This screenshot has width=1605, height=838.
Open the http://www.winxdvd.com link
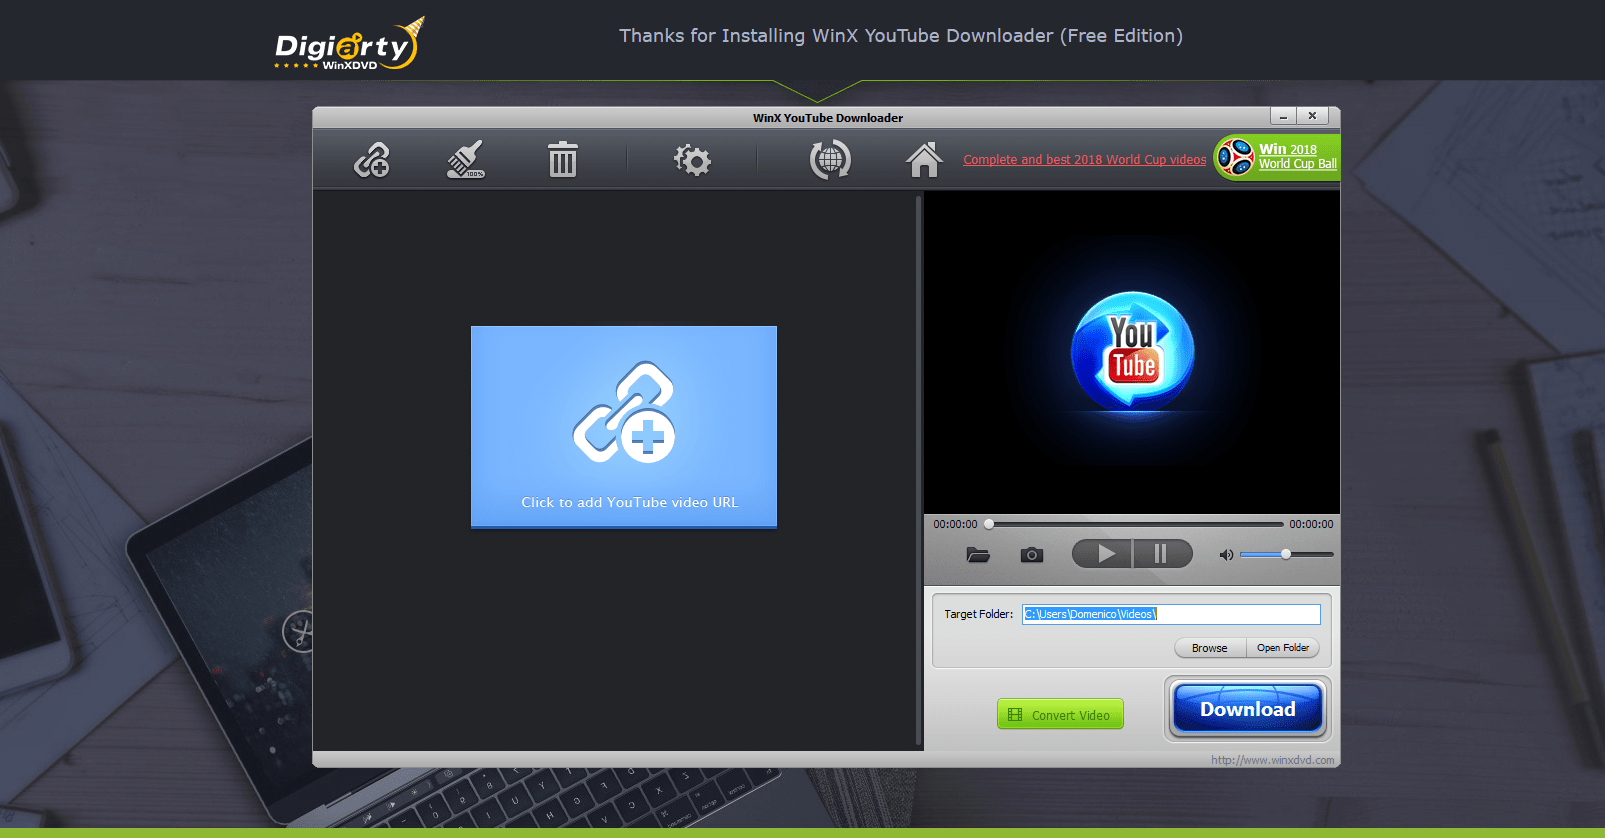click(x=1272, y=760)
